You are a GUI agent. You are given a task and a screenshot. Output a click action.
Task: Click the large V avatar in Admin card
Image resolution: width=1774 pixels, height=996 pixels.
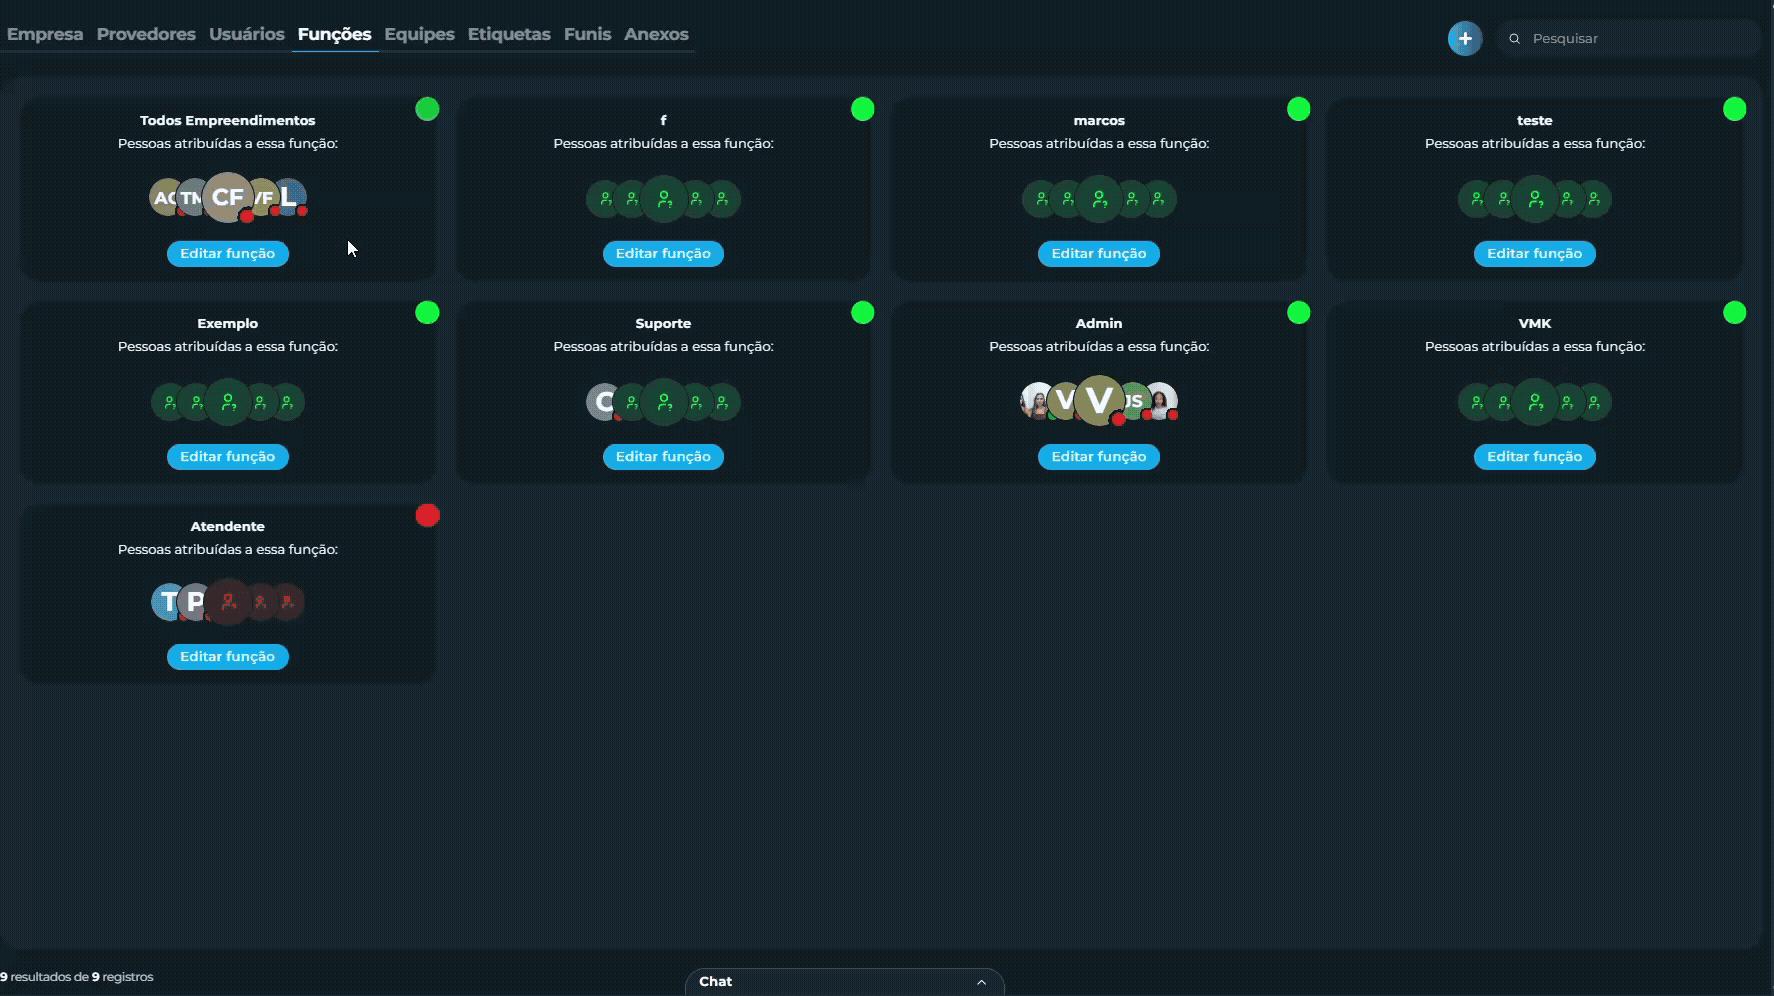pos(1099,400)
